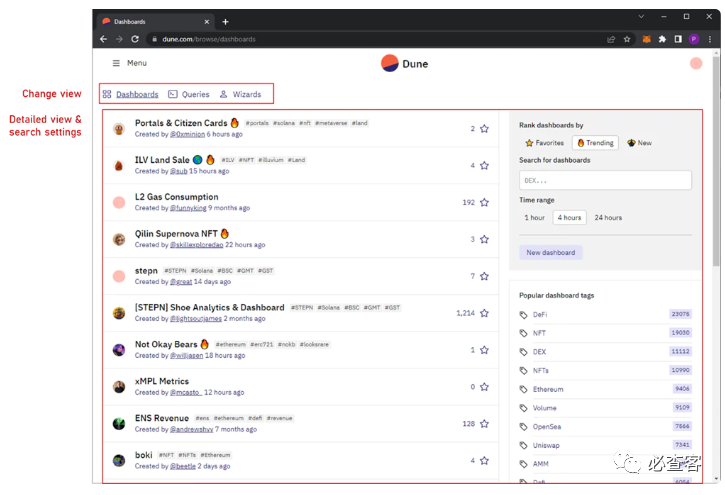Open the Qilin Supernova NFT dashboard
Screen dimensions: 725x495
[x=176, y=234]
